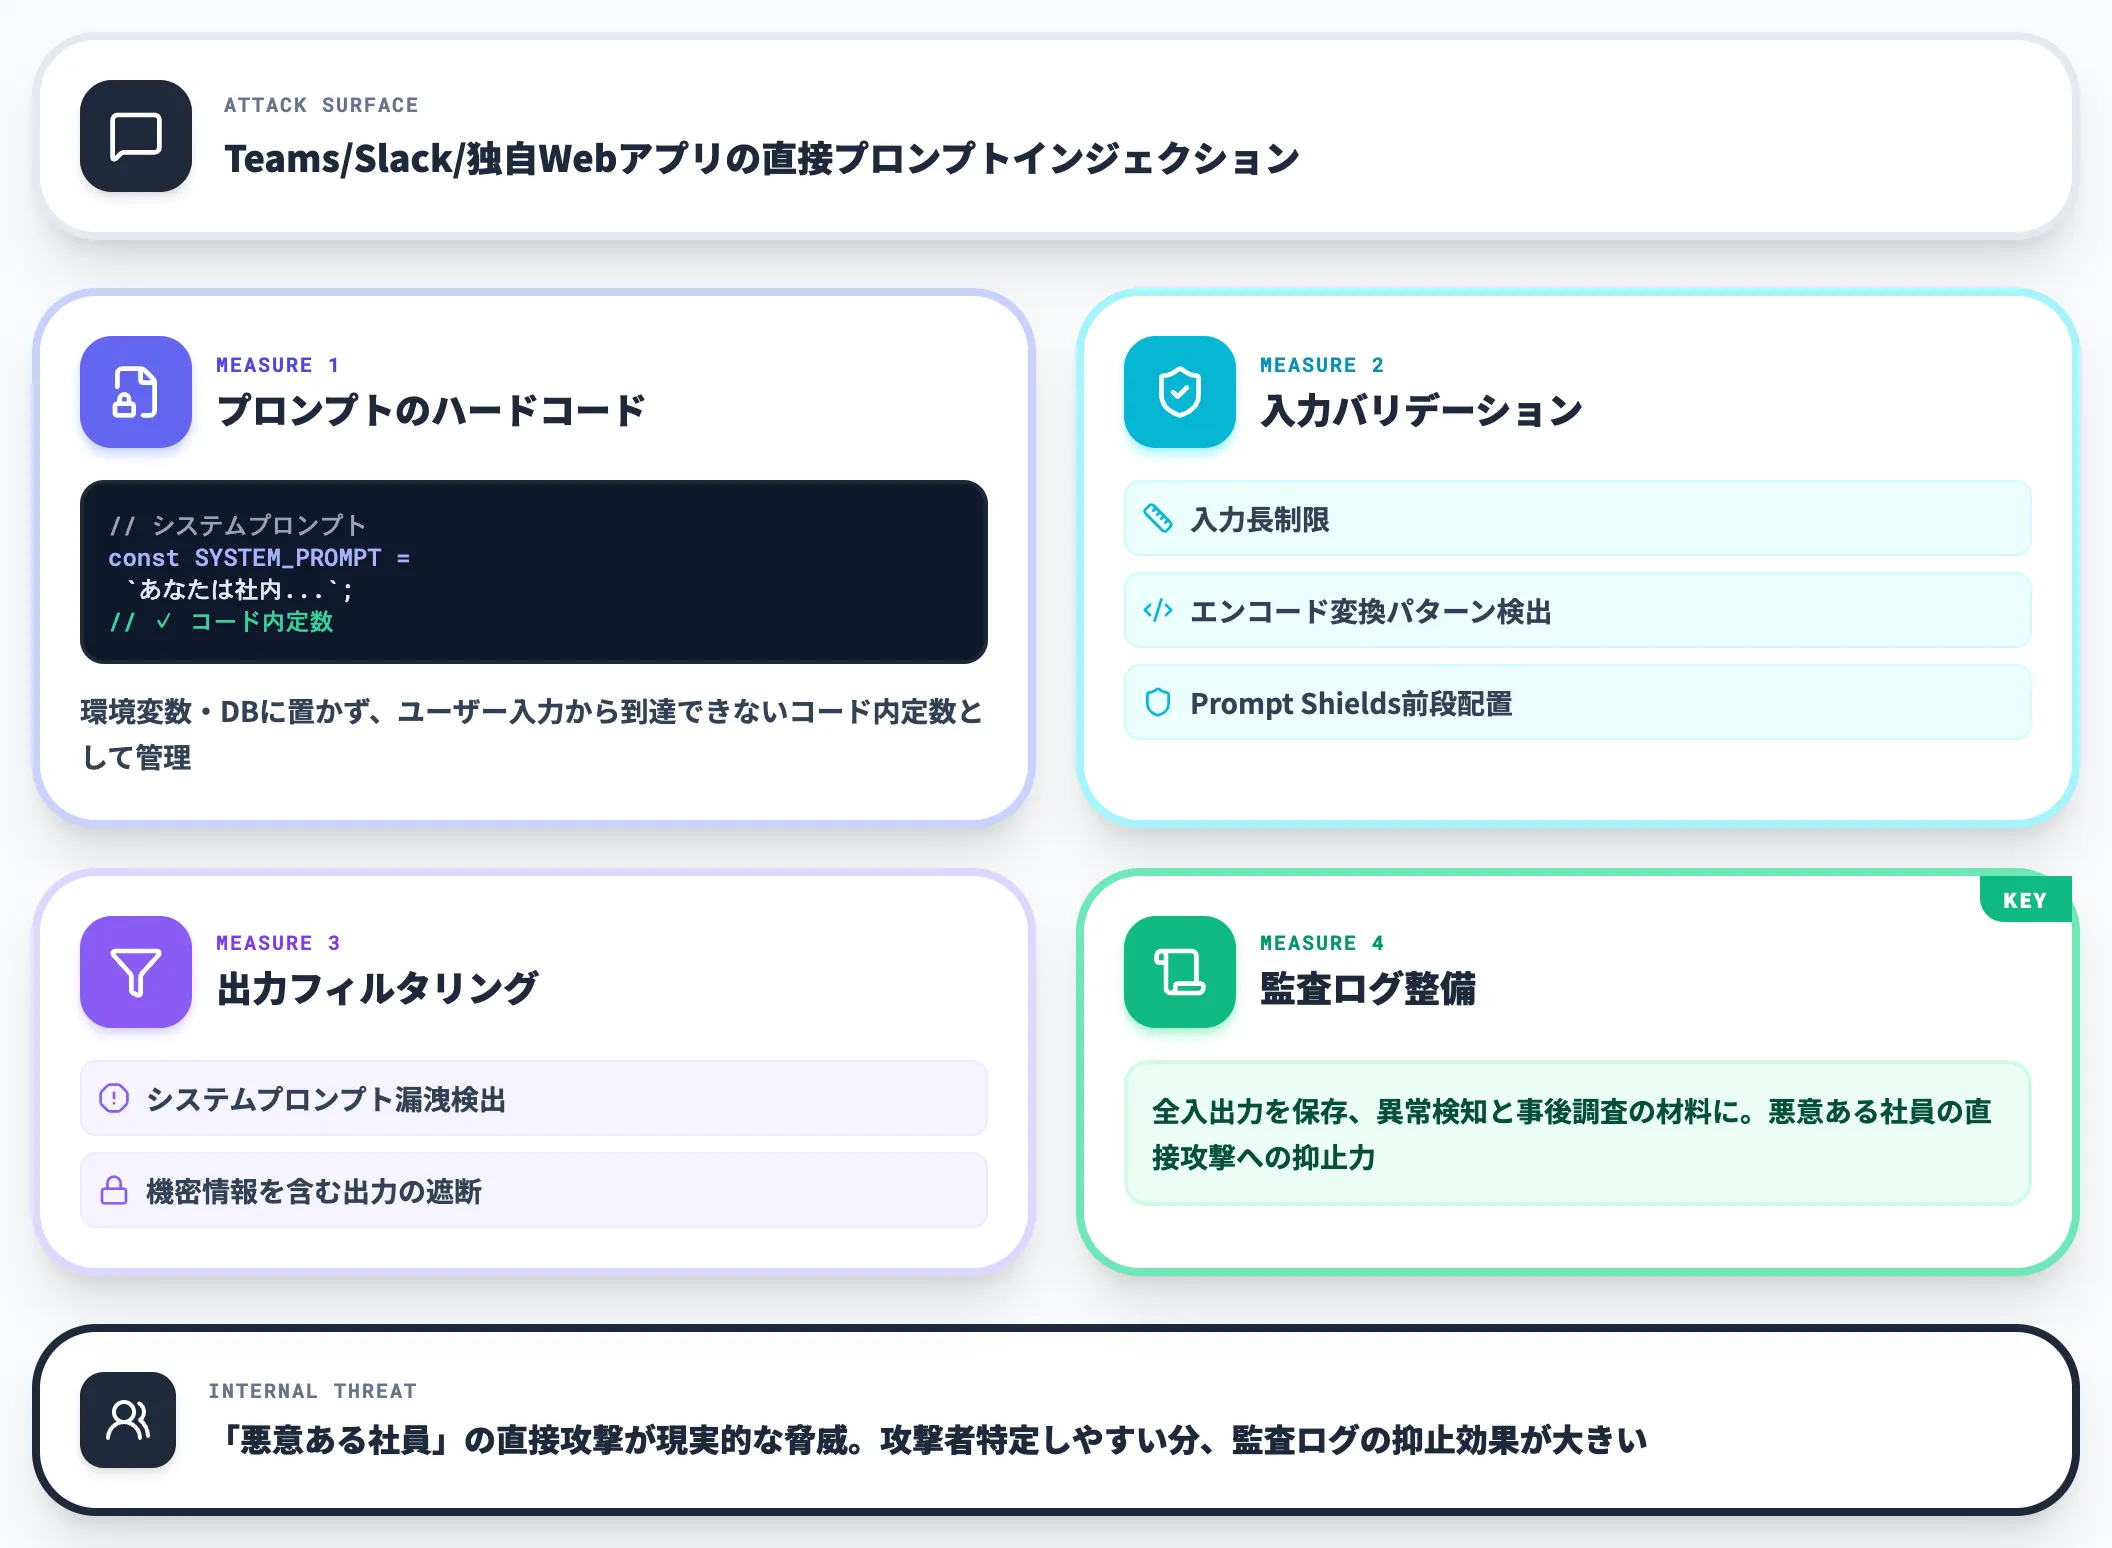2112x1548 pixels.
Task: Click the // ✓ コード内定数 comment line
Action: pyautogui.click(x=221, y=621)
